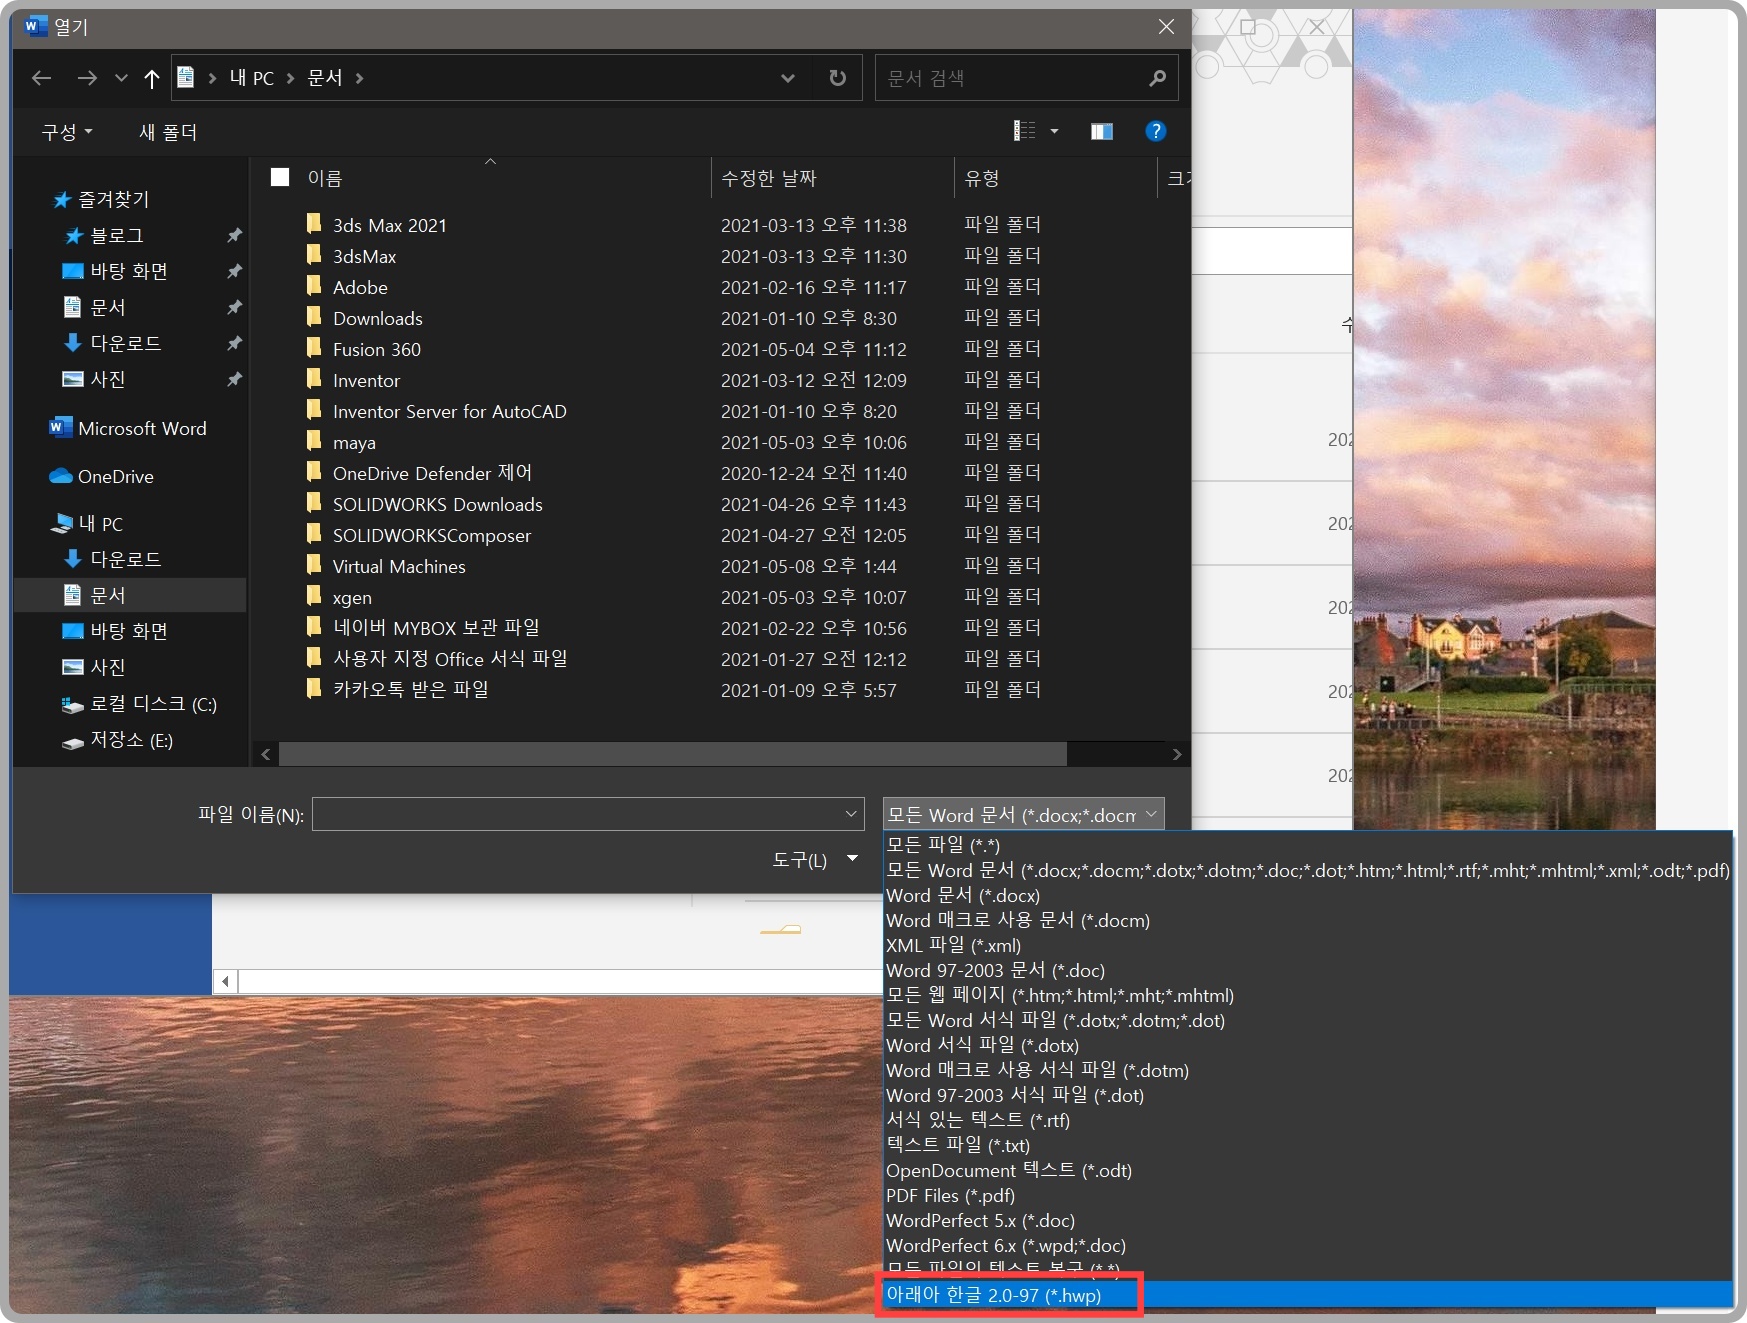1747x1323 pixels.
Task: Go back using the back arrow
Action: [x=41, y=78]
